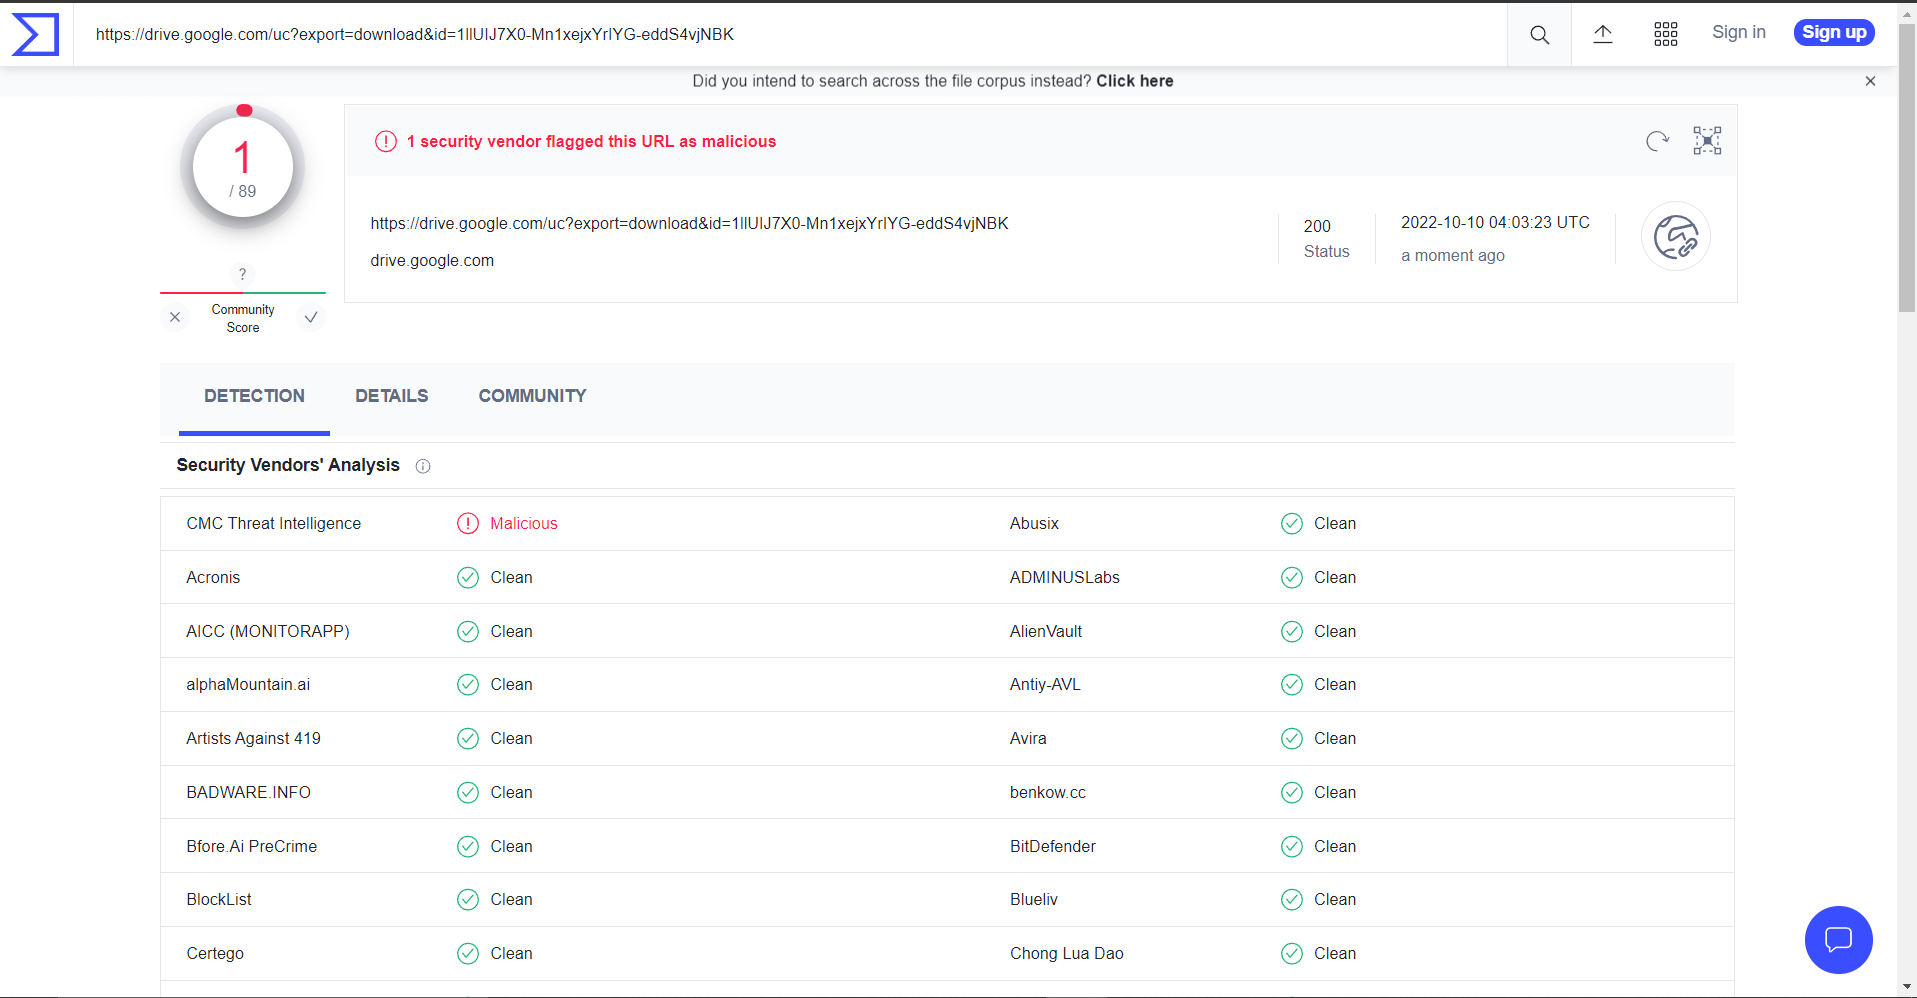Click the drive.google.com domain text

pyautogui.click(x=432, y=261)
